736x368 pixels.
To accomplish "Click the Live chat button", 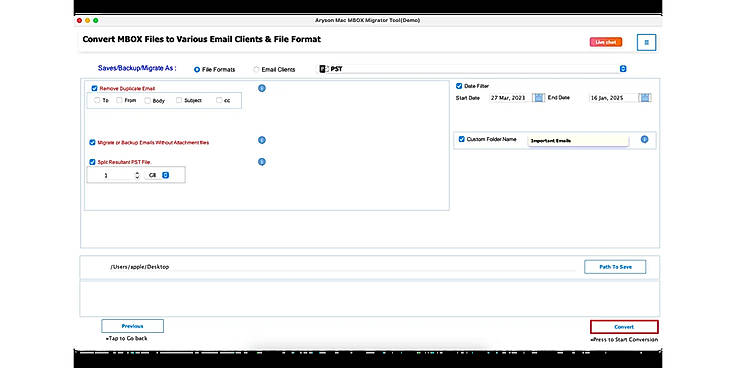I will pyautogui.click(x=606, y=42).
